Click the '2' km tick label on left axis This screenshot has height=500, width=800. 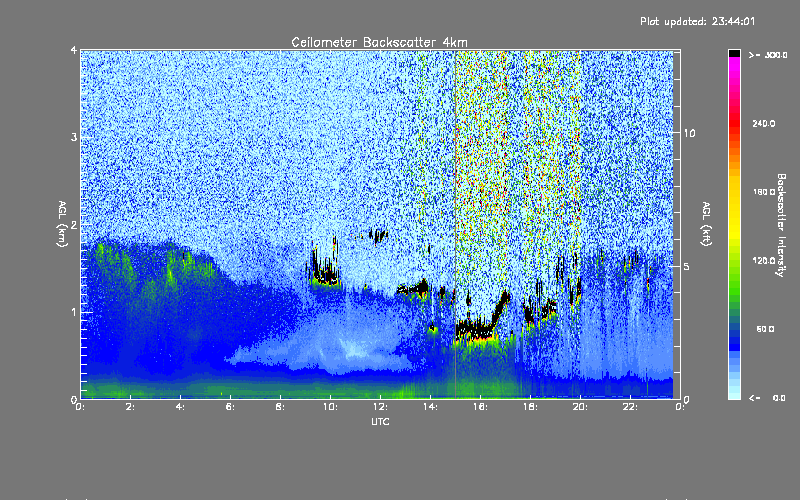pyautogui.click(x=74, y=224)
